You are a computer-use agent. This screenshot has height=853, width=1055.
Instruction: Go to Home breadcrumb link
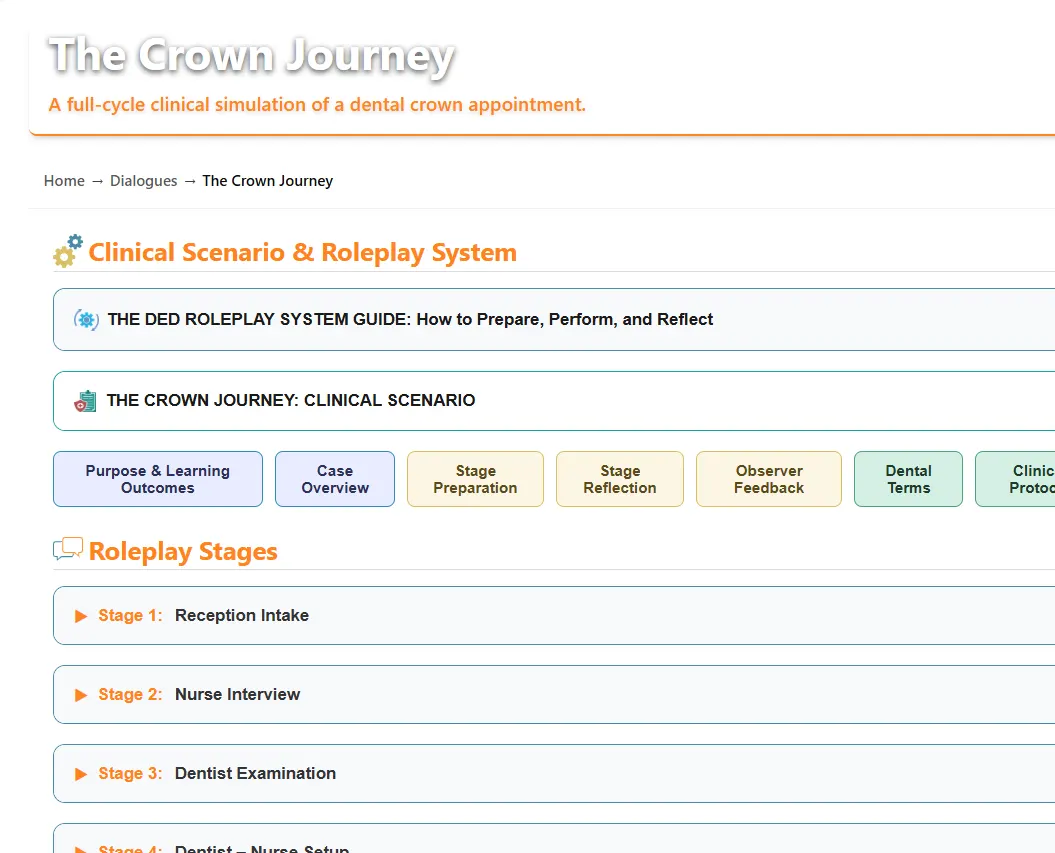tap(64, 181)
